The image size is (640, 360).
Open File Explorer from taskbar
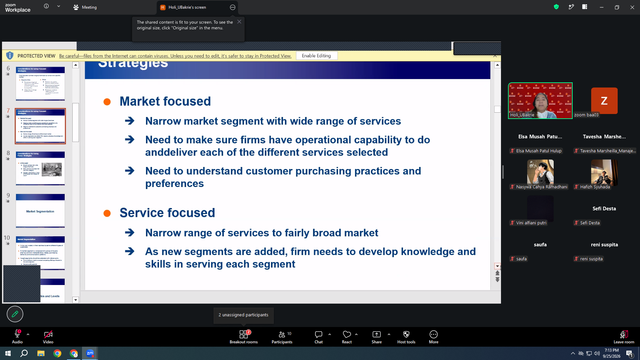pos(41,353)
